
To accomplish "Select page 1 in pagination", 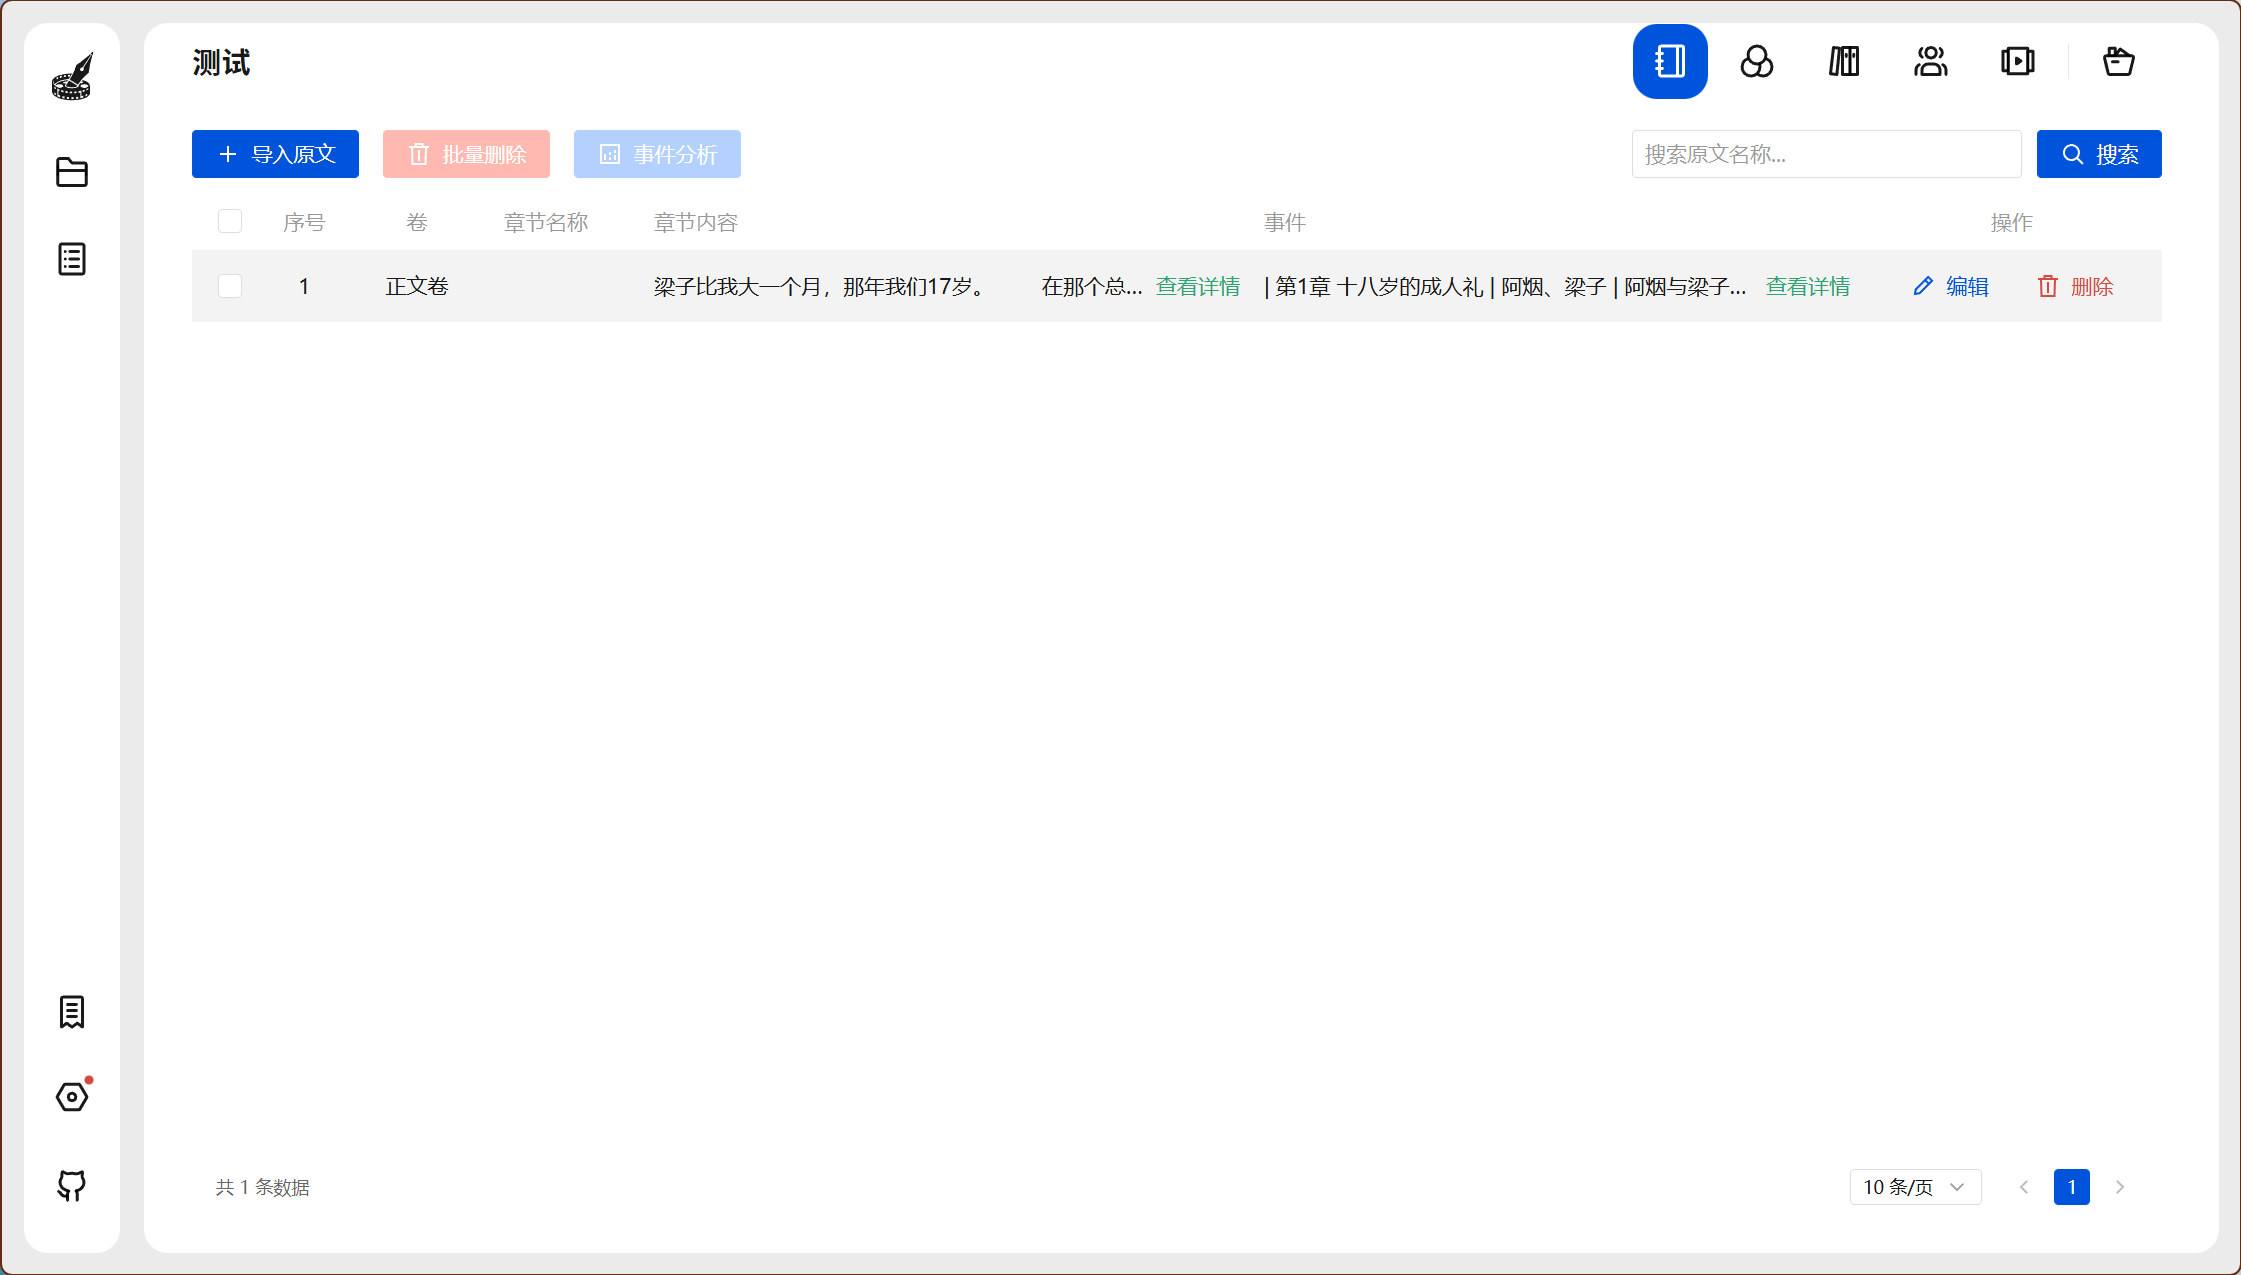I will (2072, 1187).
